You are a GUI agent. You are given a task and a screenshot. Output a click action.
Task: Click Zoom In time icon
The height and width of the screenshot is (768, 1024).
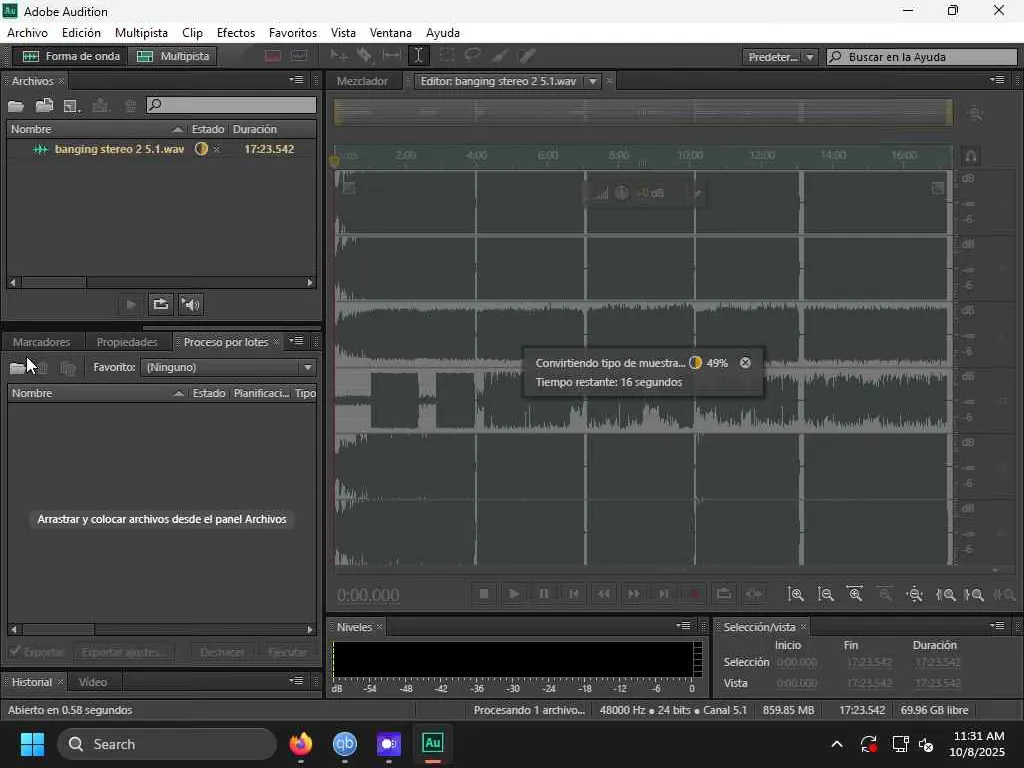[x=855, y=594]
